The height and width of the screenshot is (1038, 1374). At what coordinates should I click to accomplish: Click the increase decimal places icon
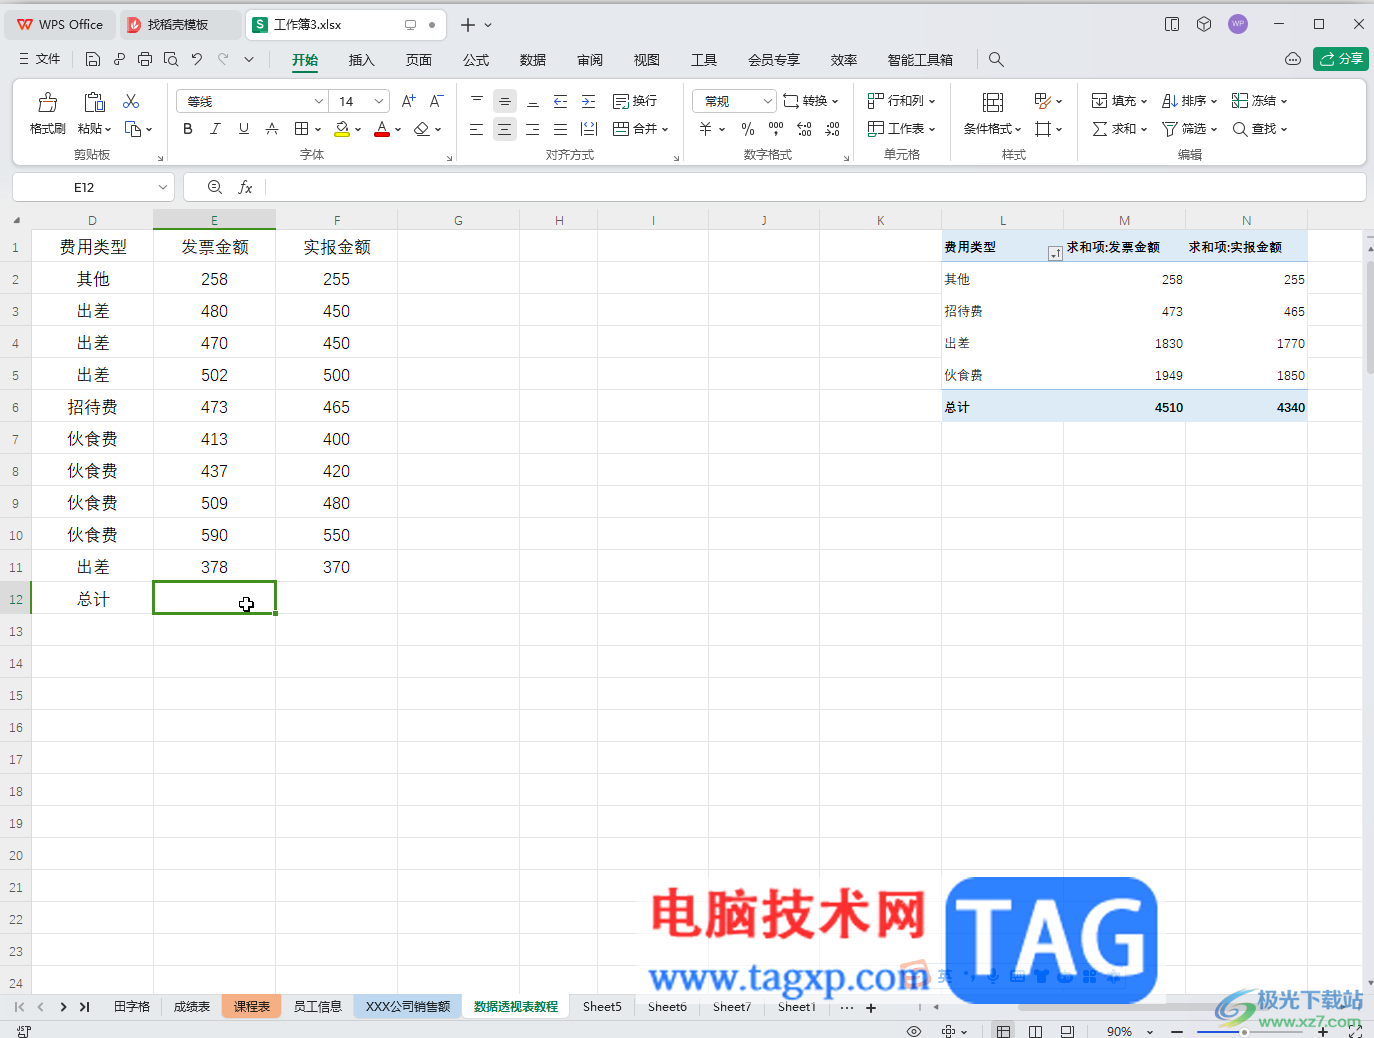point(805,129)
